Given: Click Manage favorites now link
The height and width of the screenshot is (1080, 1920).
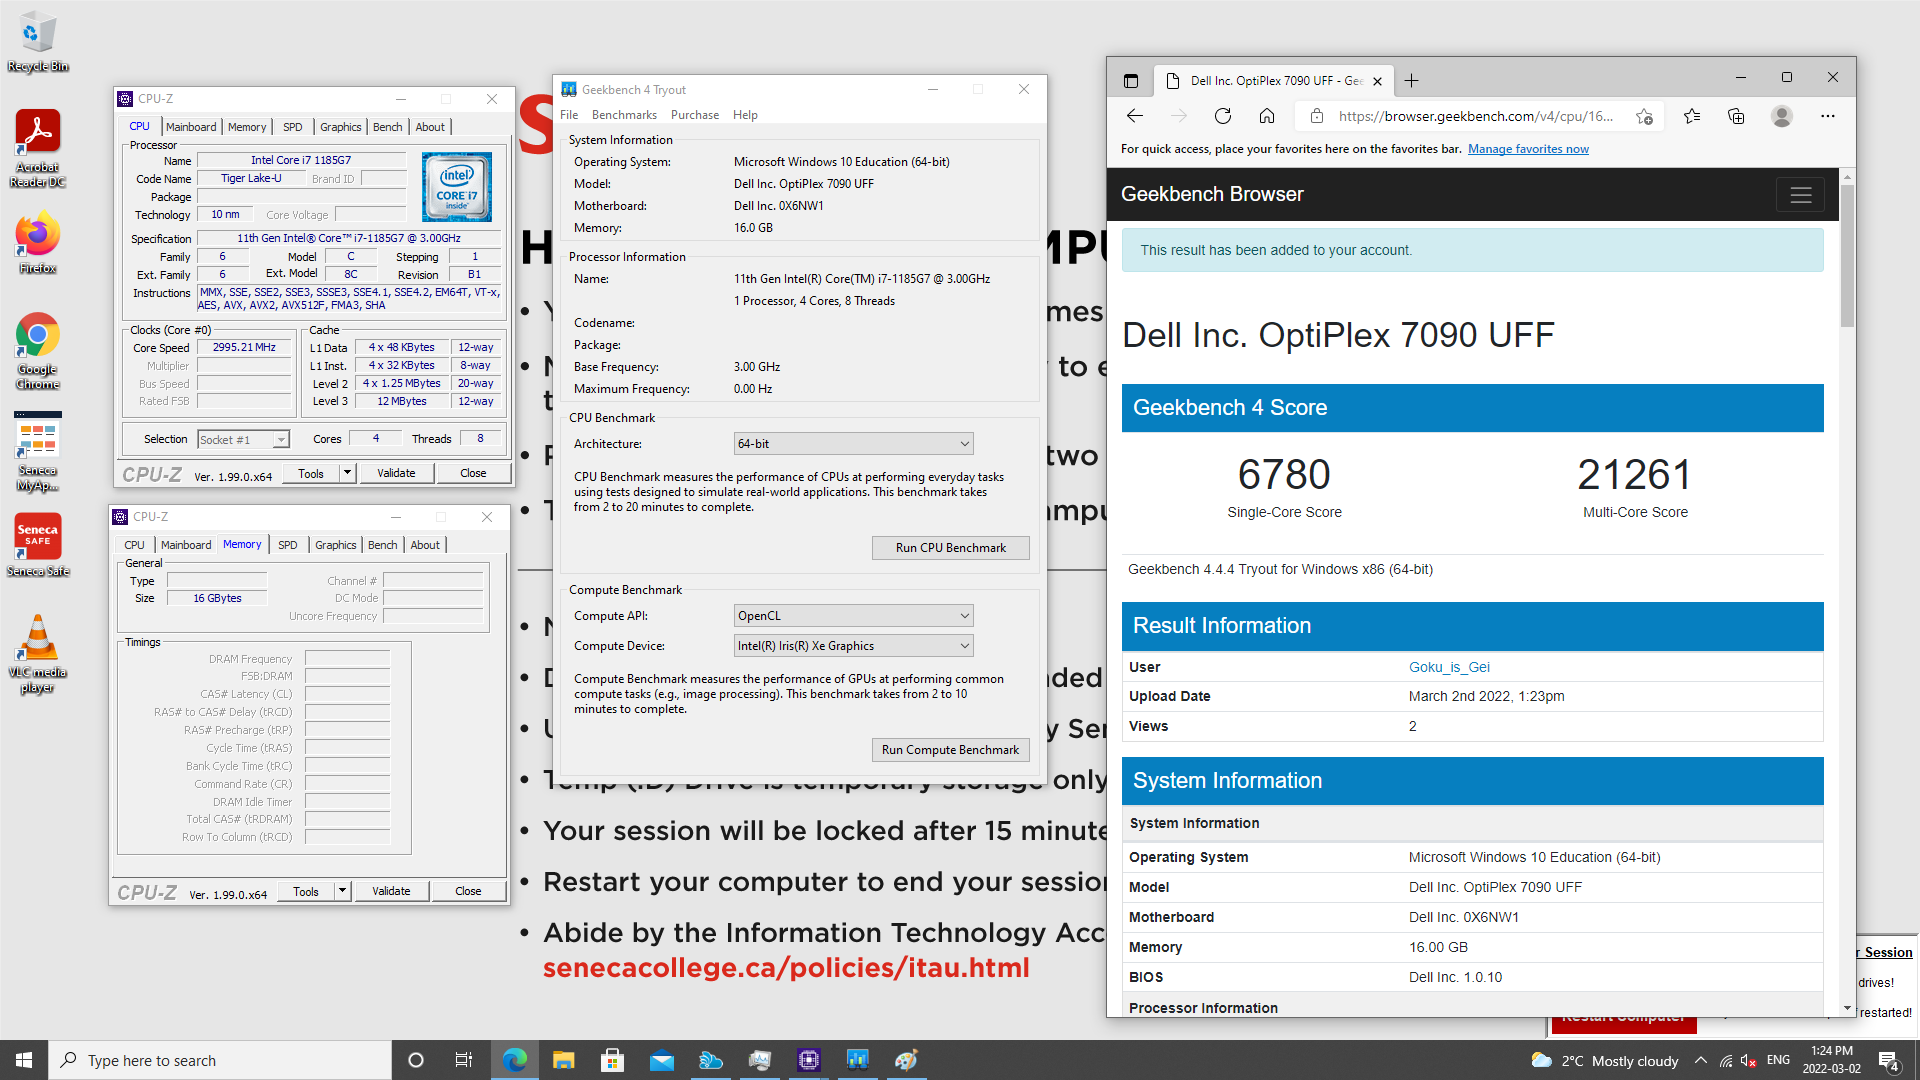Looking at the screenshot, I should click(x=1528, y=149).
